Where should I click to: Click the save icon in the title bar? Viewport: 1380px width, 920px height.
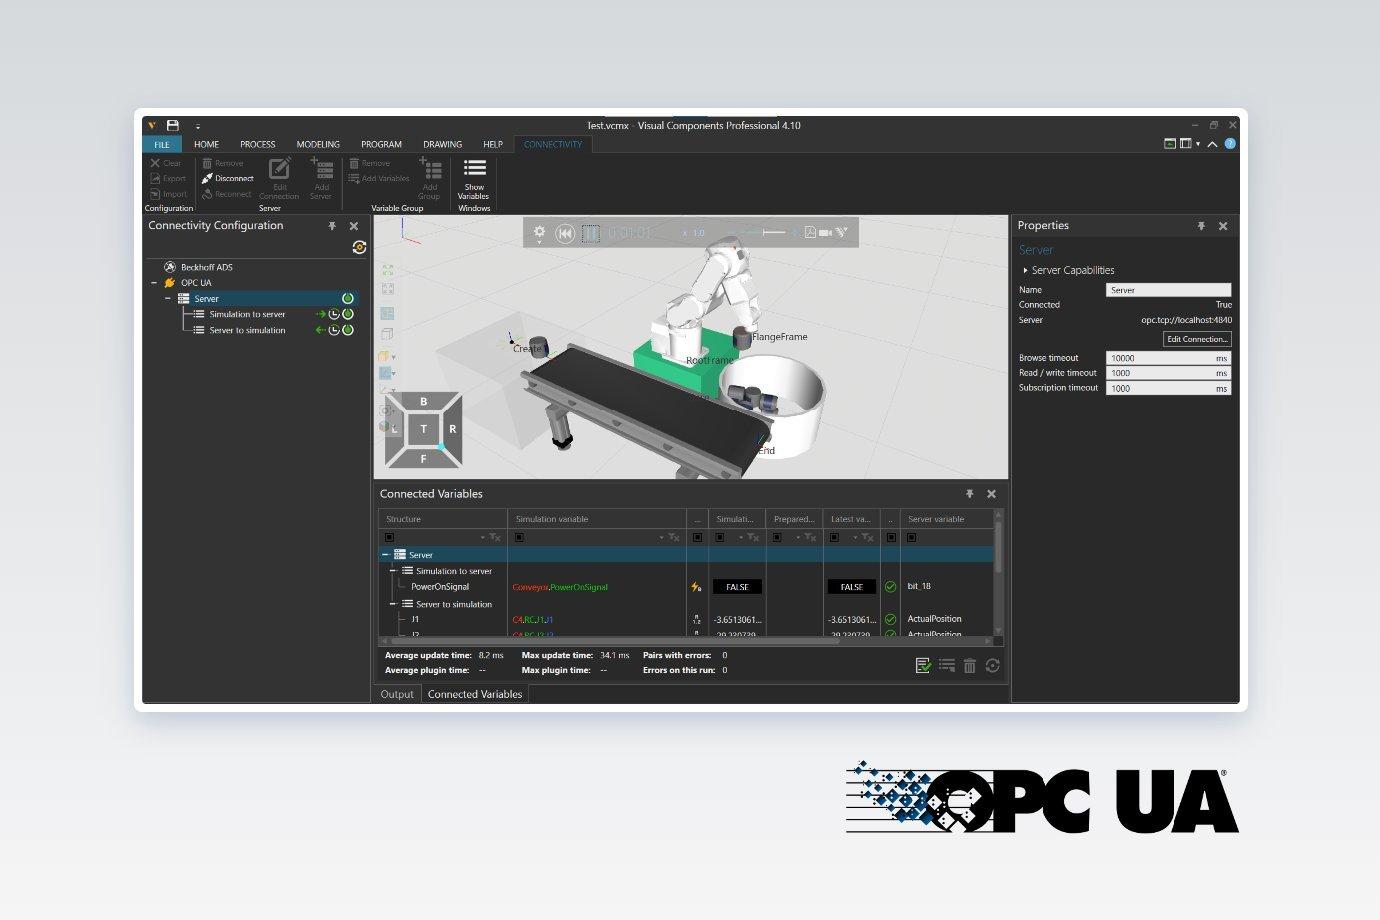click(172, 125)
